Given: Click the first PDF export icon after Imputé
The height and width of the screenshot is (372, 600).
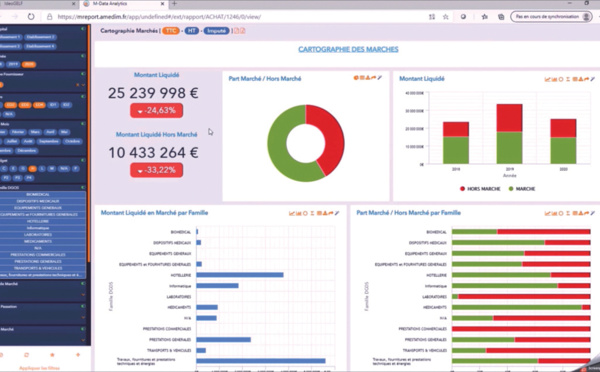Looking at the screenshot, I should coord(236,31).
